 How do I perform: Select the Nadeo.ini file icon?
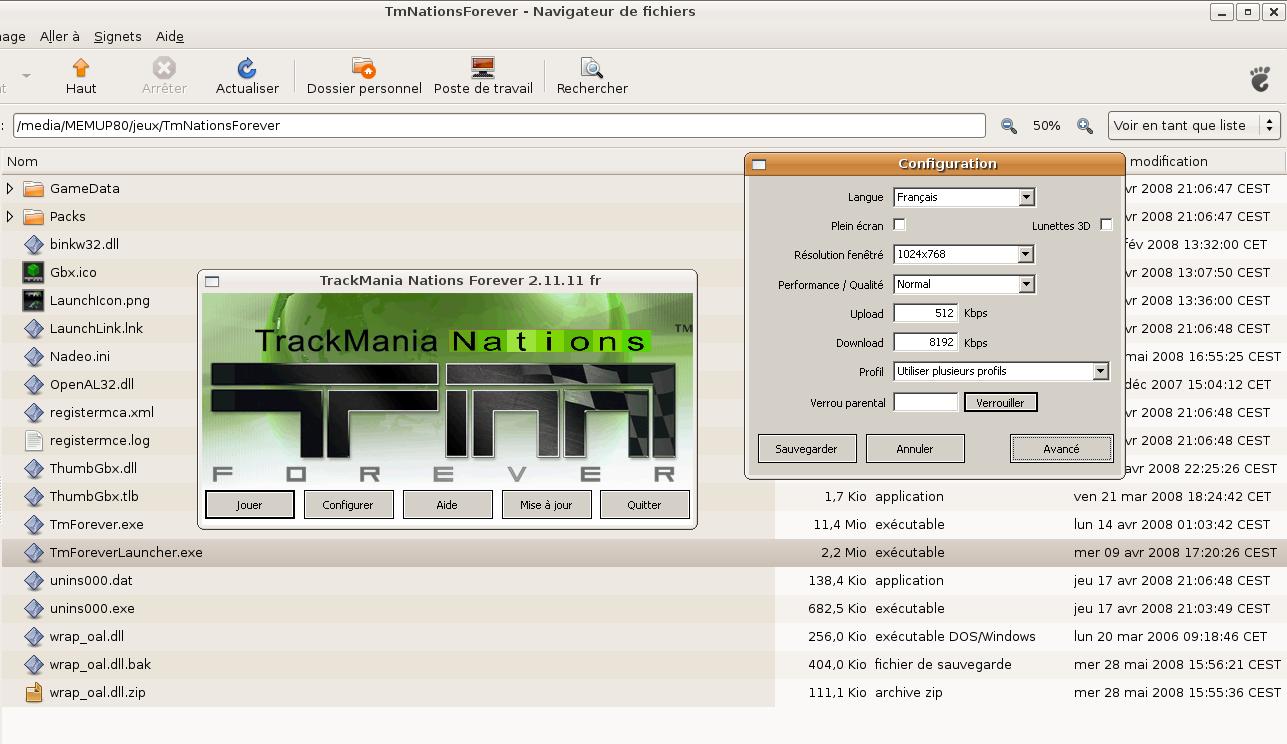click(x=33, y=356)
